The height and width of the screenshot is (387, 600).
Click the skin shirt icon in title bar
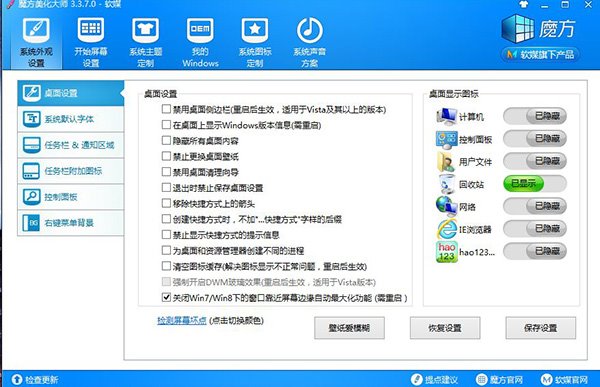(523, 5)
